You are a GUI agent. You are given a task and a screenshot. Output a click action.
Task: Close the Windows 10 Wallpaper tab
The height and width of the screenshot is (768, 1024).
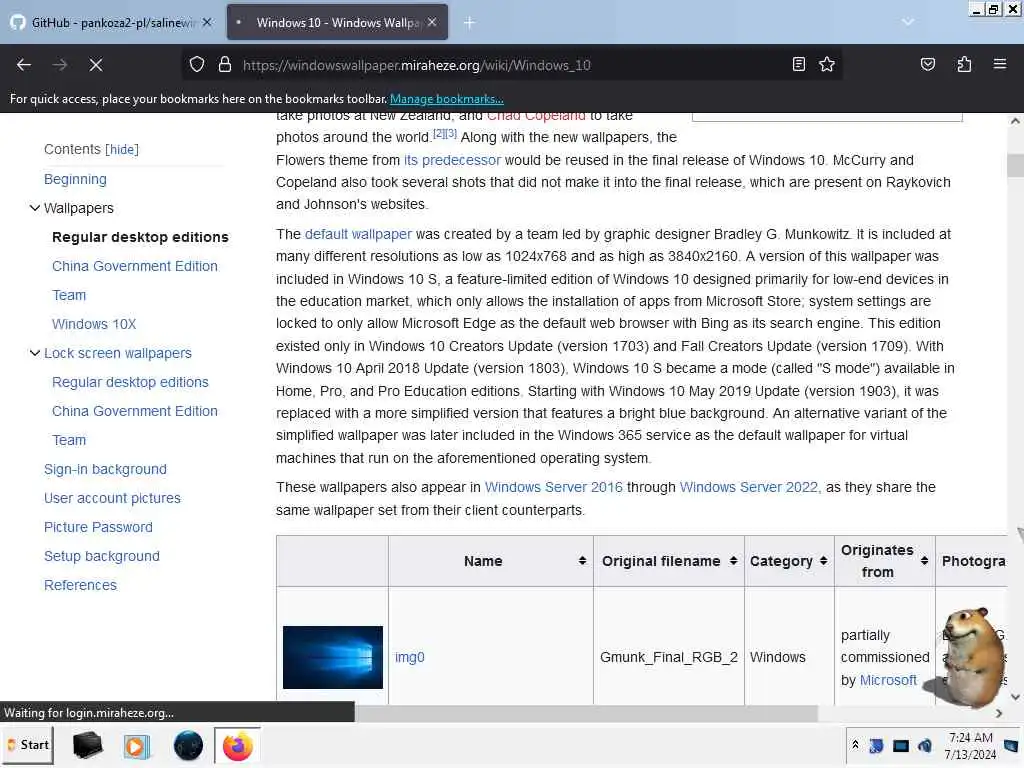click(x=432, y=22)
